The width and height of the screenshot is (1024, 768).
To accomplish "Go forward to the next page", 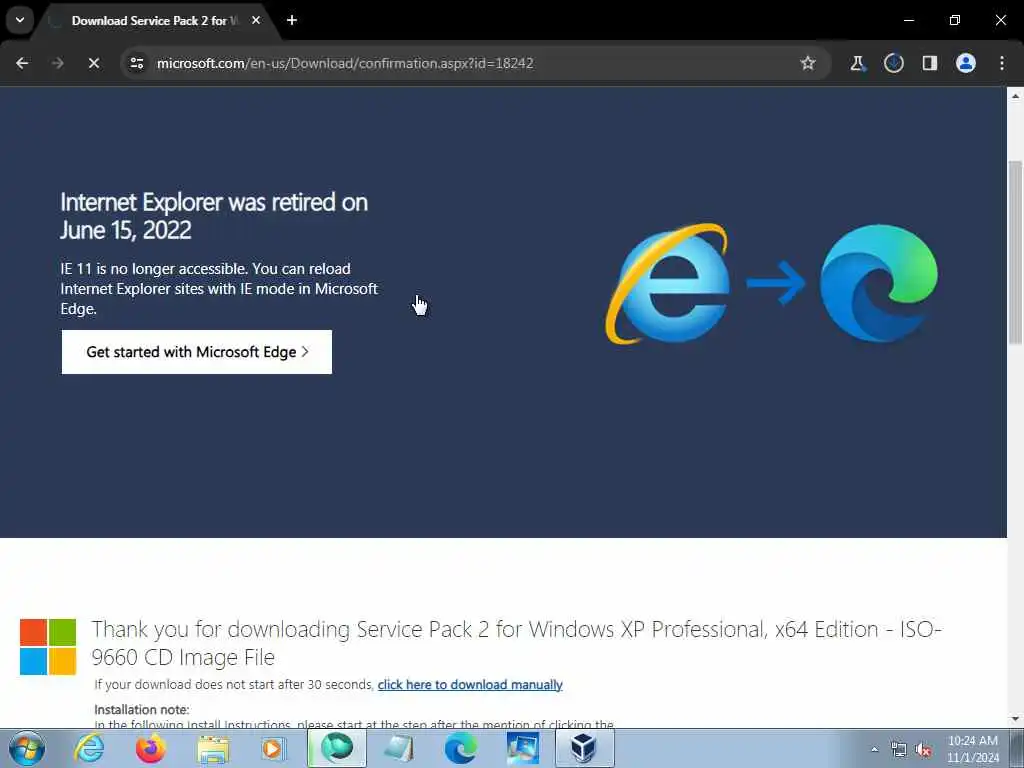I will (57, 63).
